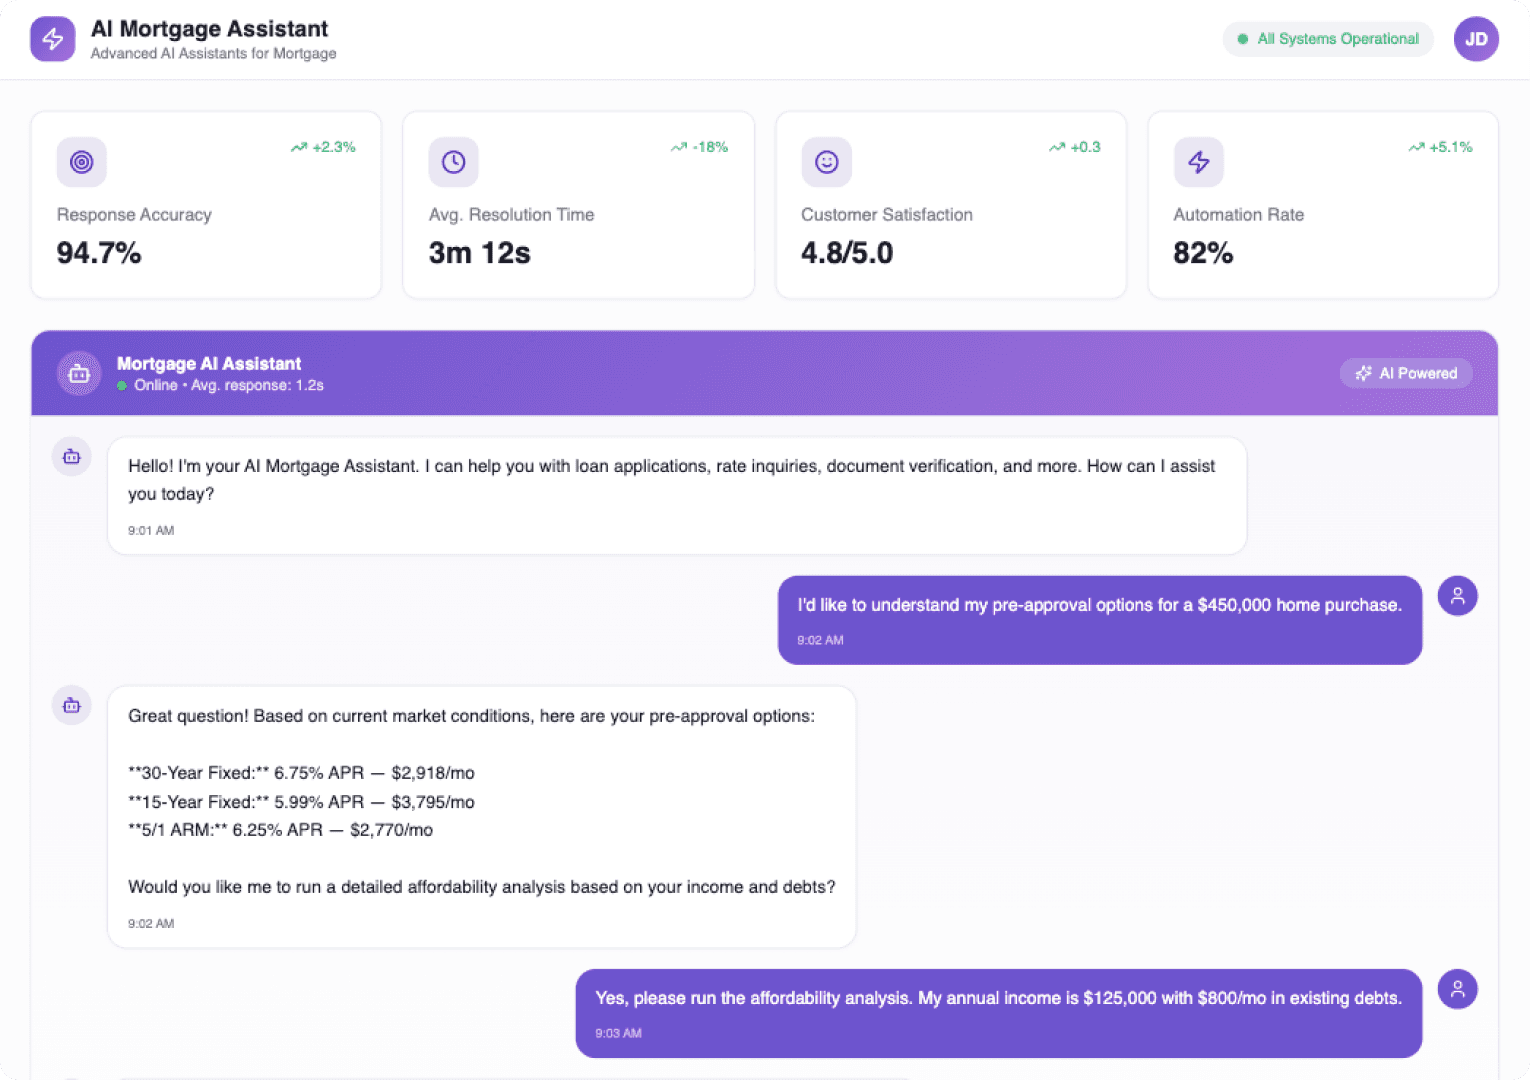Click the user avatar beside the affordability analysis message
The image size is (1530, 1080).
pos(1457,988)
